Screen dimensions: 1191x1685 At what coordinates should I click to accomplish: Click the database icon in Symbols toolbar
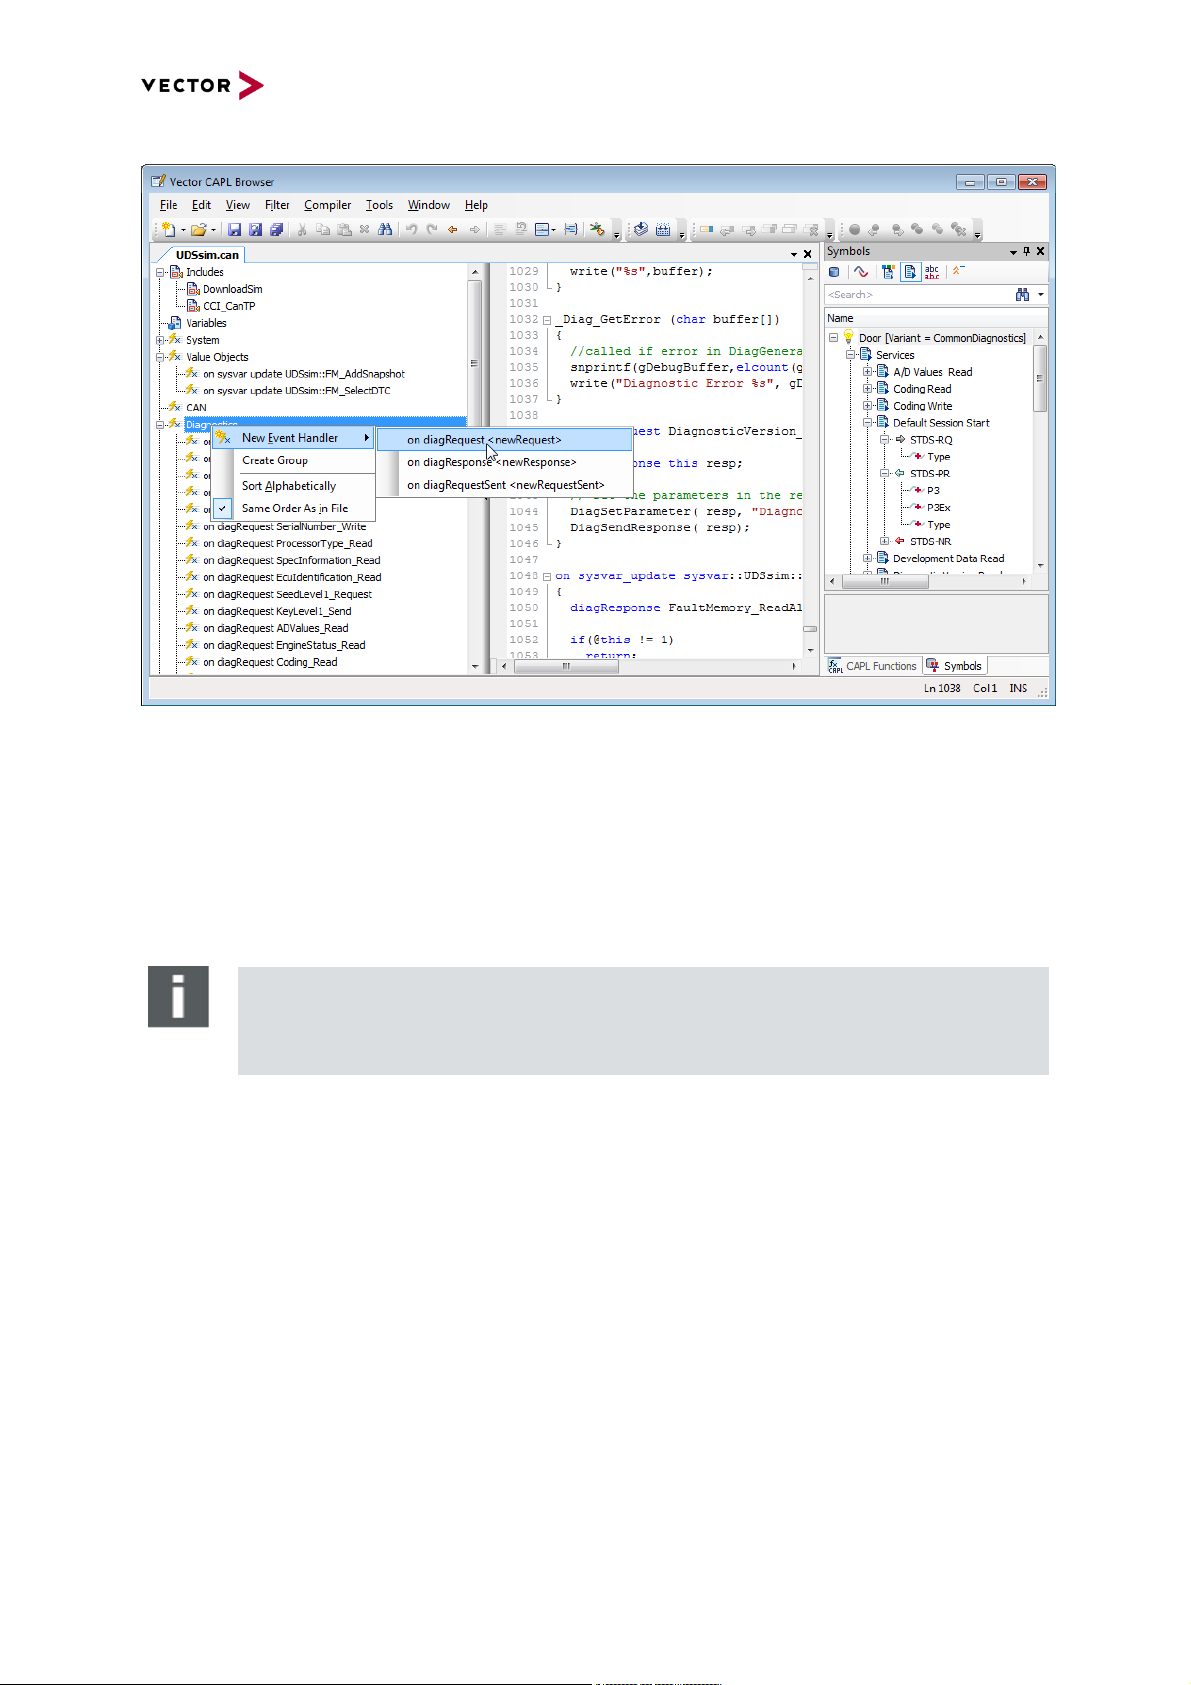coord(834,271)
